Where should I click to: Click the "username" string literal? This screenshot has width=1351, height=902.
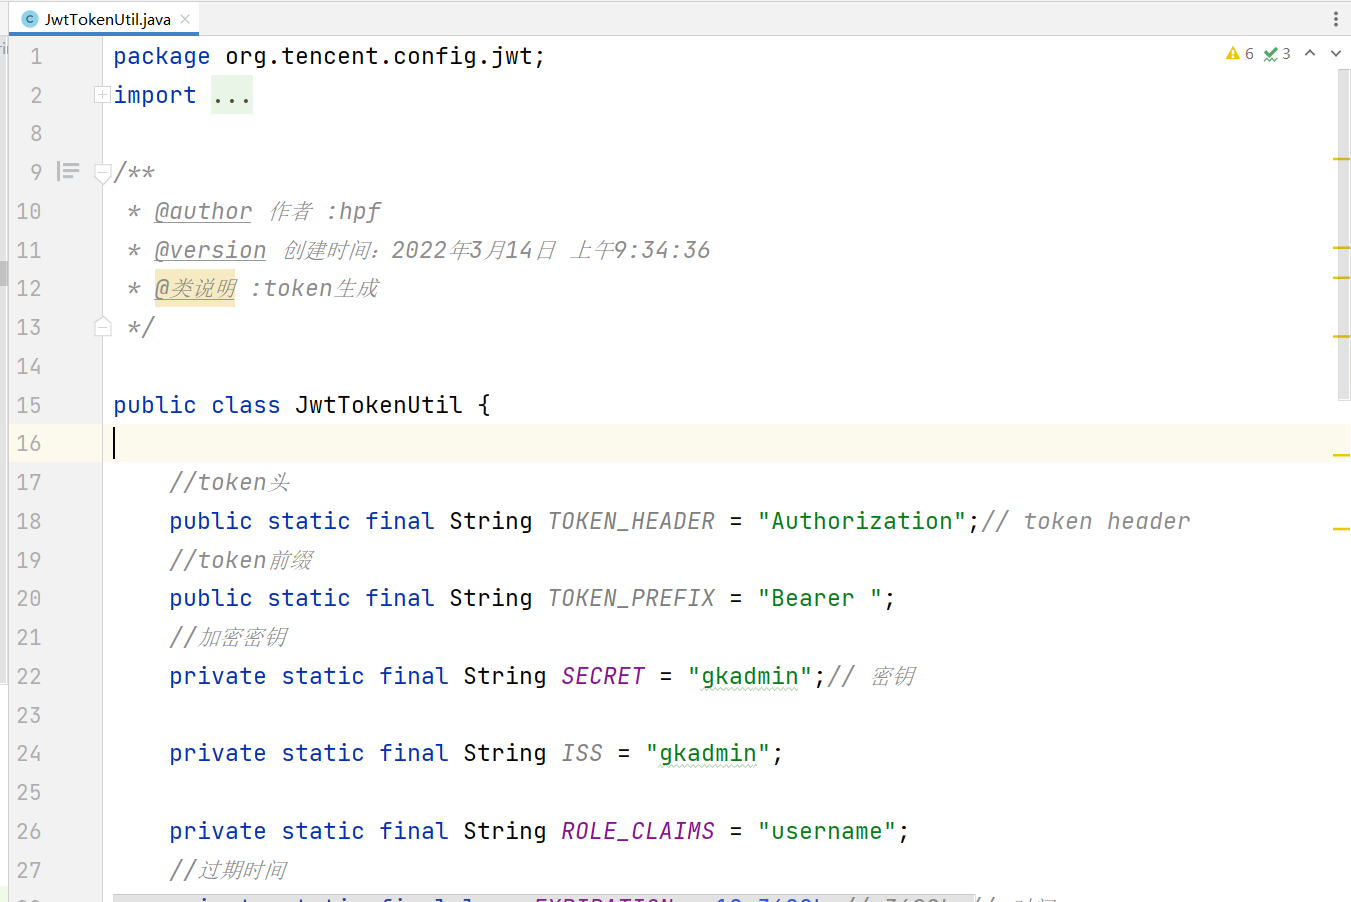pyautogui.click(x=827, y=831)
